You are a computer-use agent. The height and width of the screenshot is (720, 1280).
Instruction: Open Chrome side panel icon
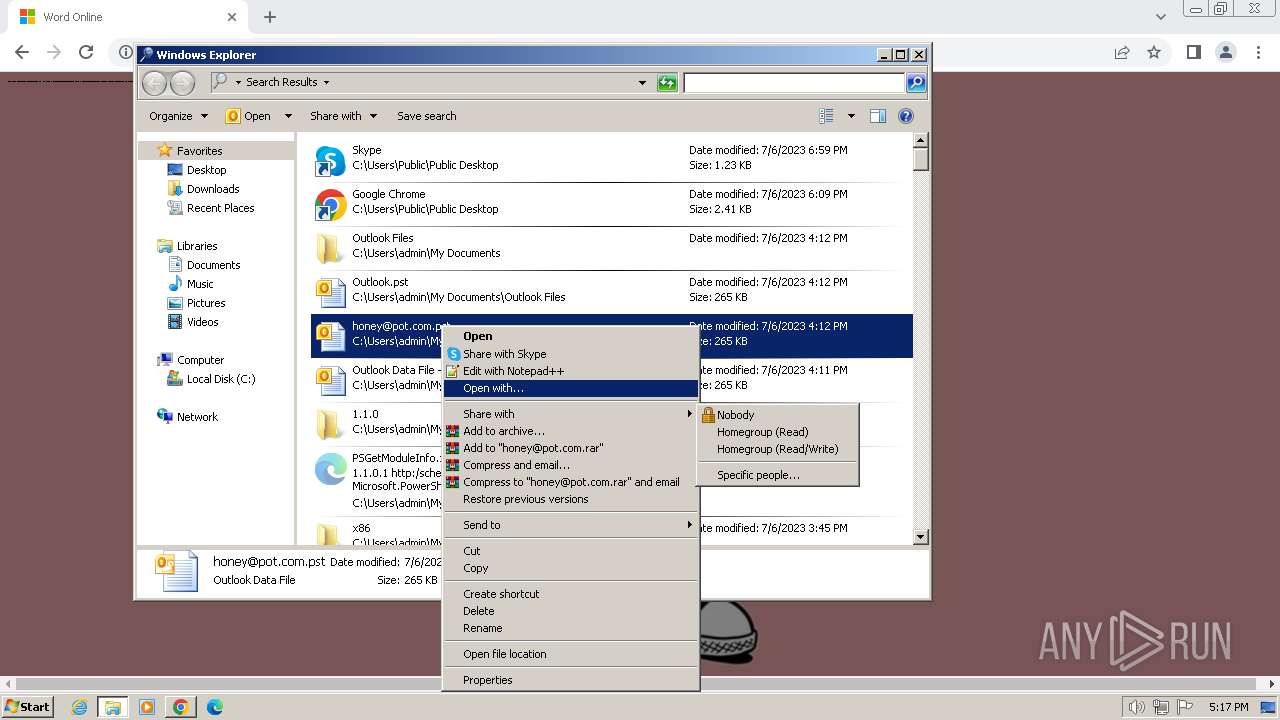[x=1193, y=52]
